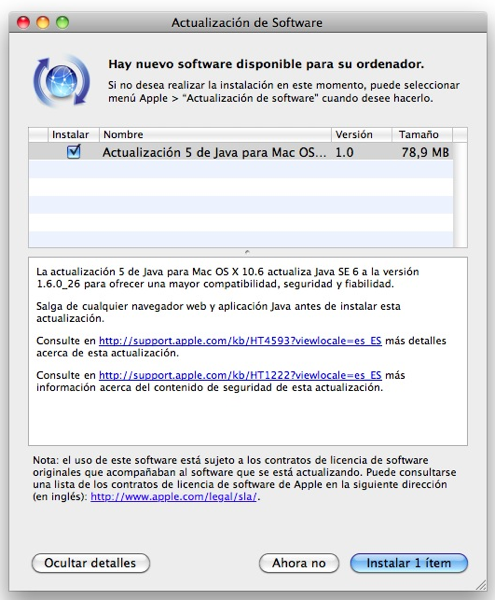Zoom the window with green button
The image size is (495, 600).
[x=62, y=23]
